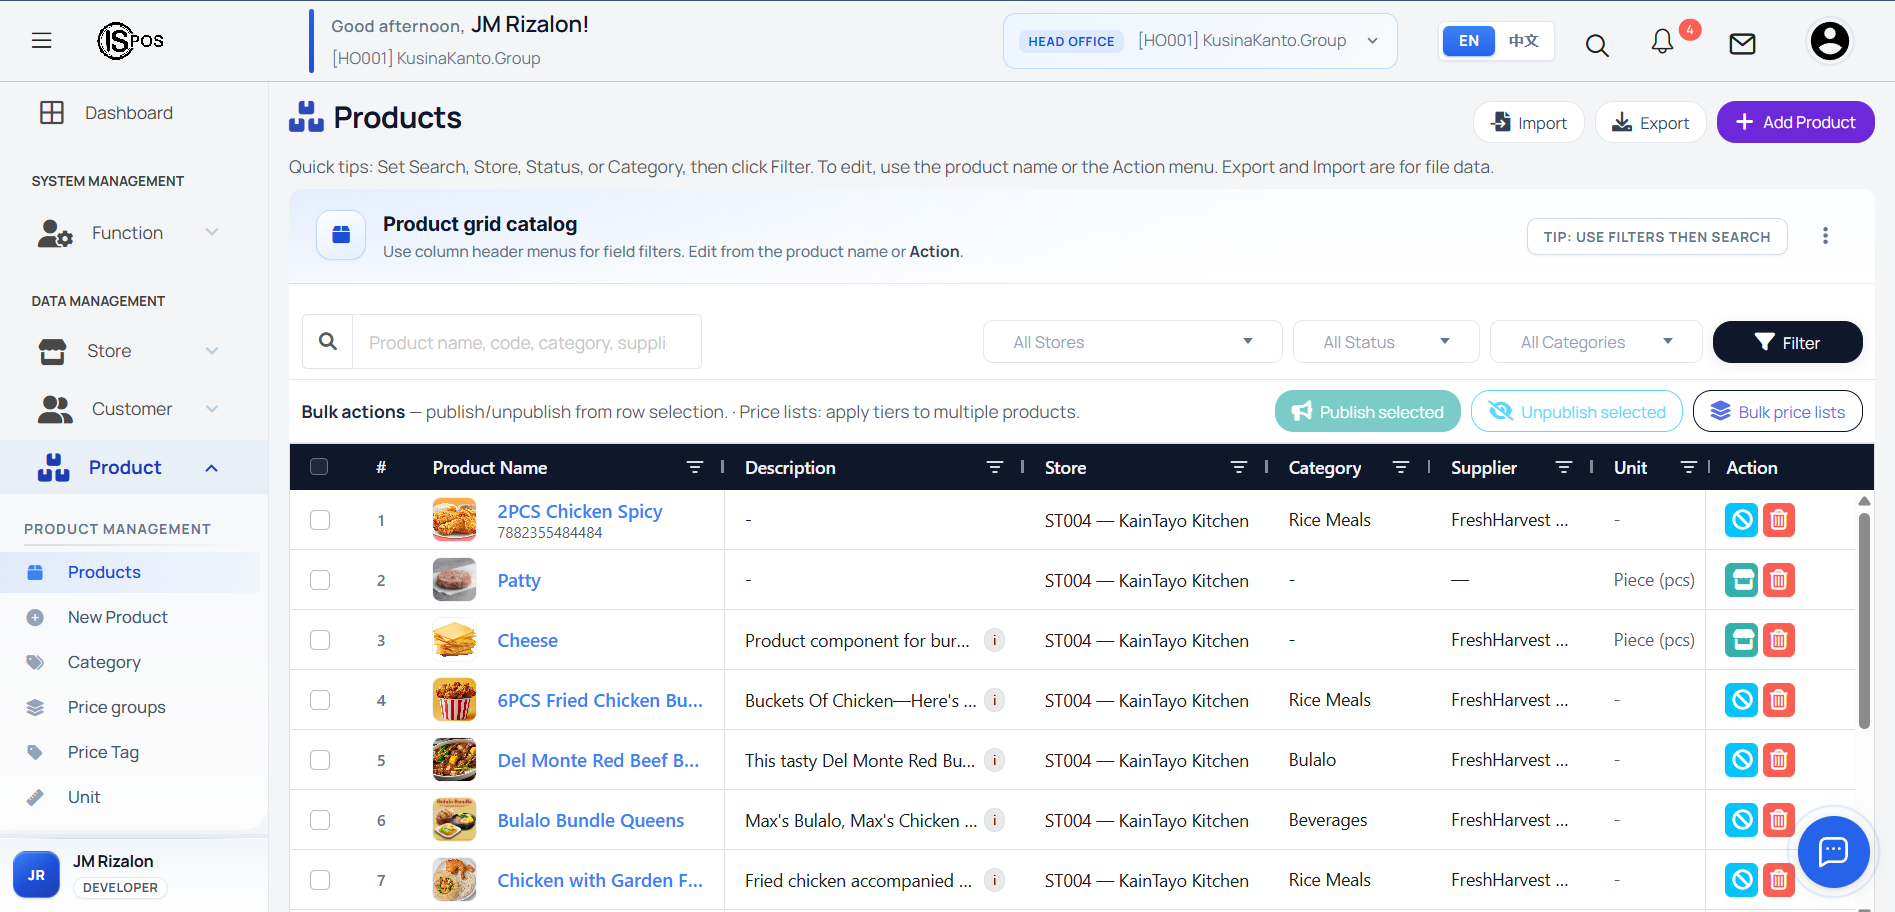
Task: Open the user profile avatar menu
Action: [1830, 41]
